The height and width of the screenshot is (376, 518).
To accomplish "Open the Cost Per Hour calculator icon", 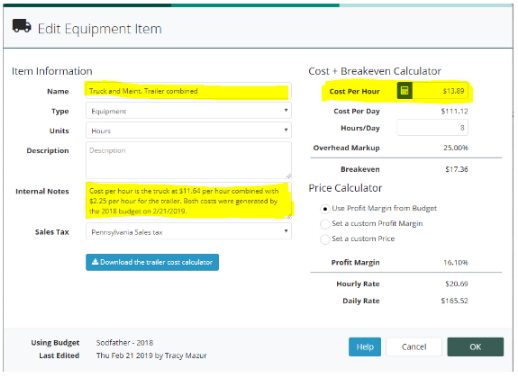I will click(404, 91).
